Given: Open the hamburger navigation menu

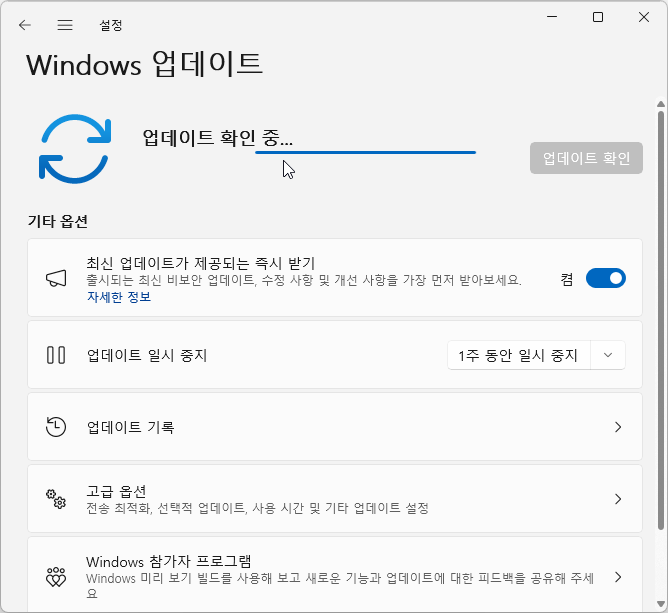Looking at the screenshot, I should coord(65,25).
